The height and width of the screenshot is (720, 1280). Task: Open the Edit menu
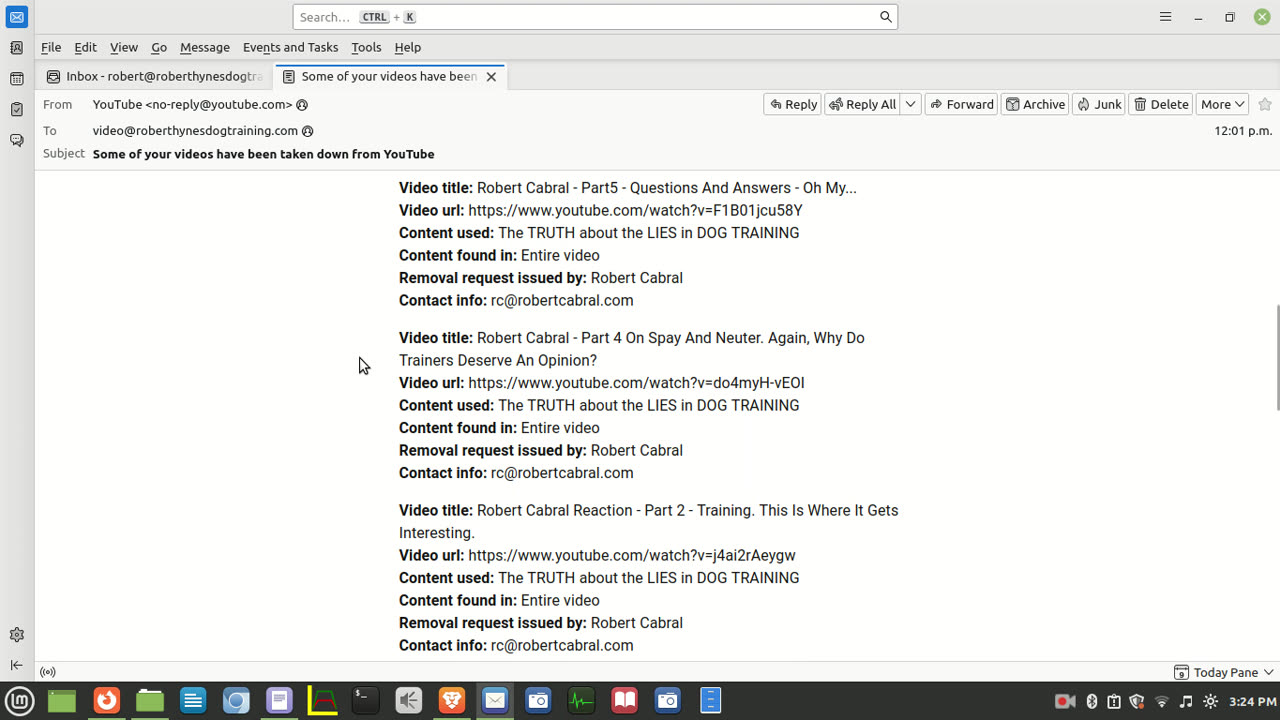point(85,47)
